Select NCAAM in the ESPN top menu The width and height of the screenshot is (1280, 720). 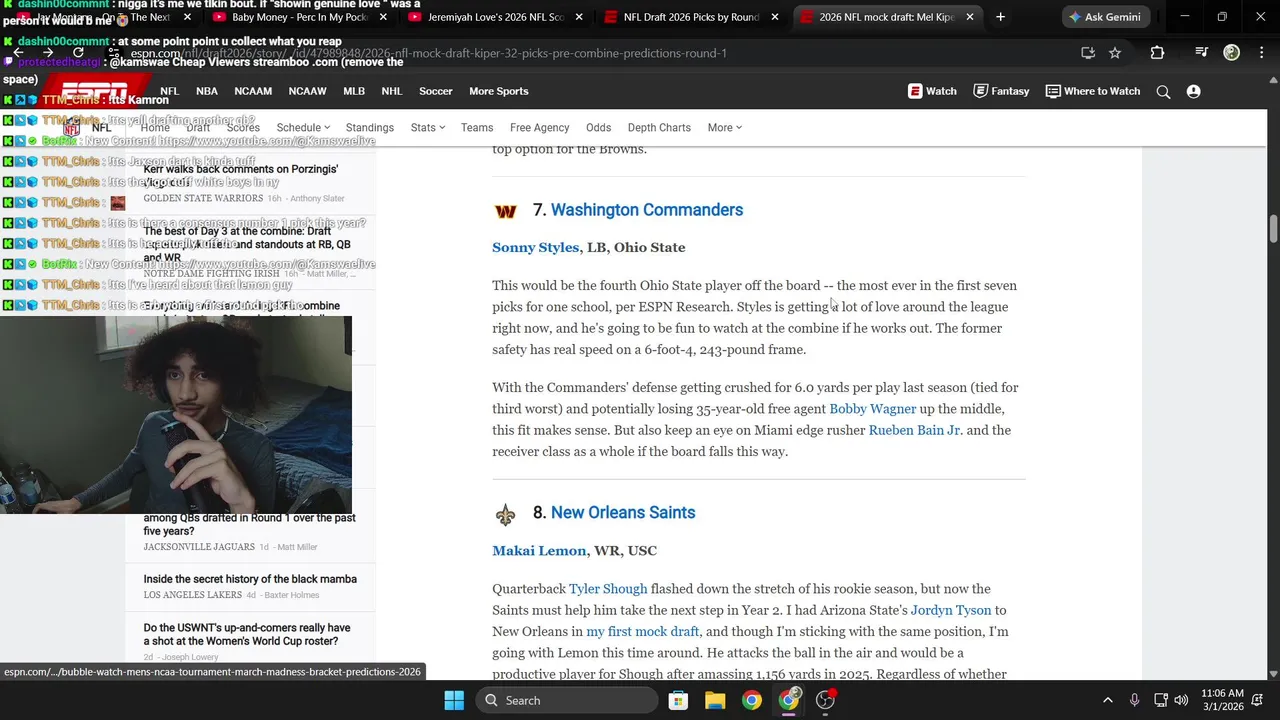[253, 91]
